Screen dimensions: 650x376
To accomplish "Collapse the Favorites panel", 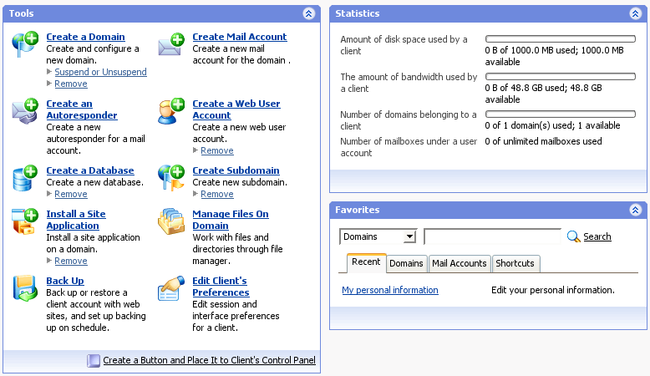I will point(635,210).
